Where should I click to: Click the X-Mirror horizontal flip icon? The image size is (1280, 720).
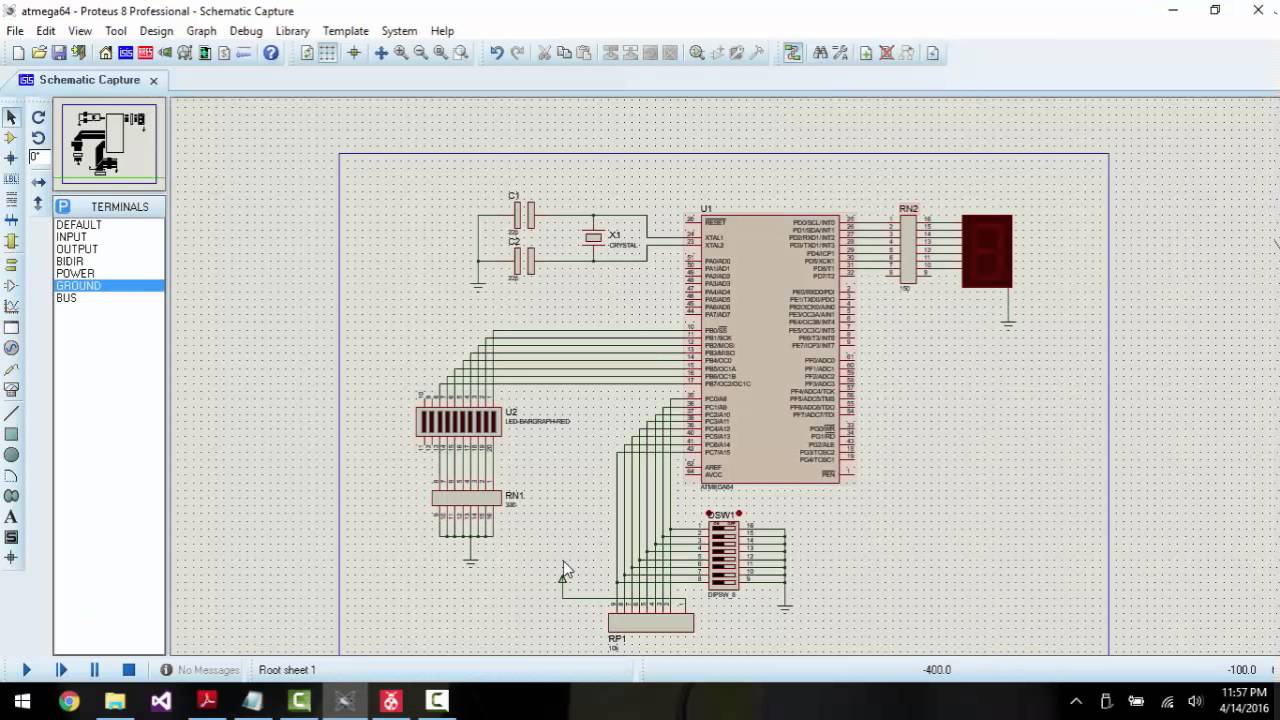(x=38, y=182)
